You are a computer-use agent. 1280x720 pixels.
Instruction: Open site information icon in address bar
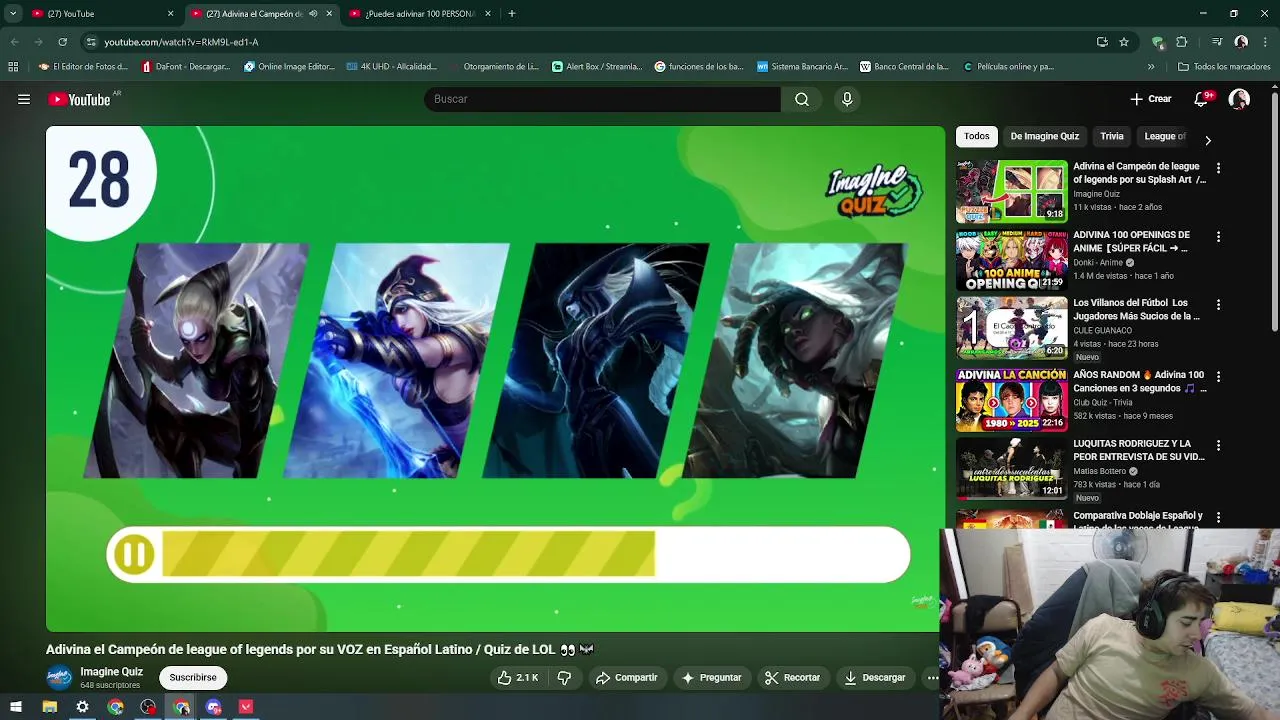[91, 42]
